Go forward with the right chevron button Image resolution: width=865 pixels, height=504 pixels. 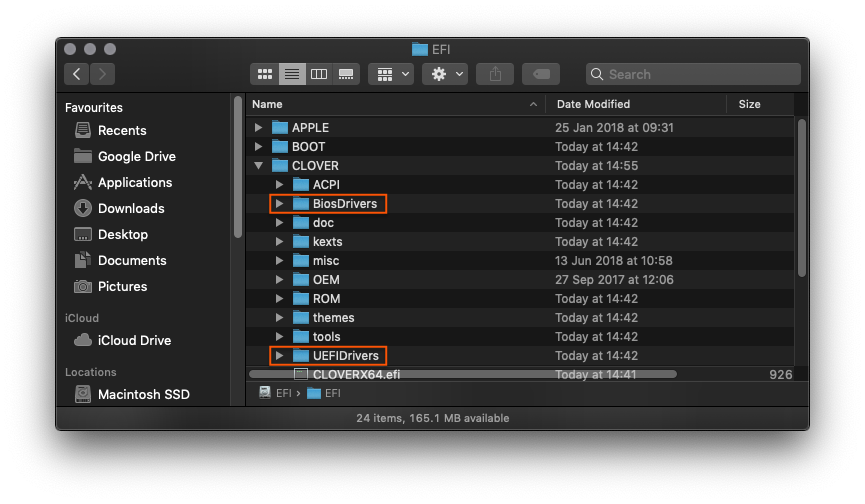103,74
